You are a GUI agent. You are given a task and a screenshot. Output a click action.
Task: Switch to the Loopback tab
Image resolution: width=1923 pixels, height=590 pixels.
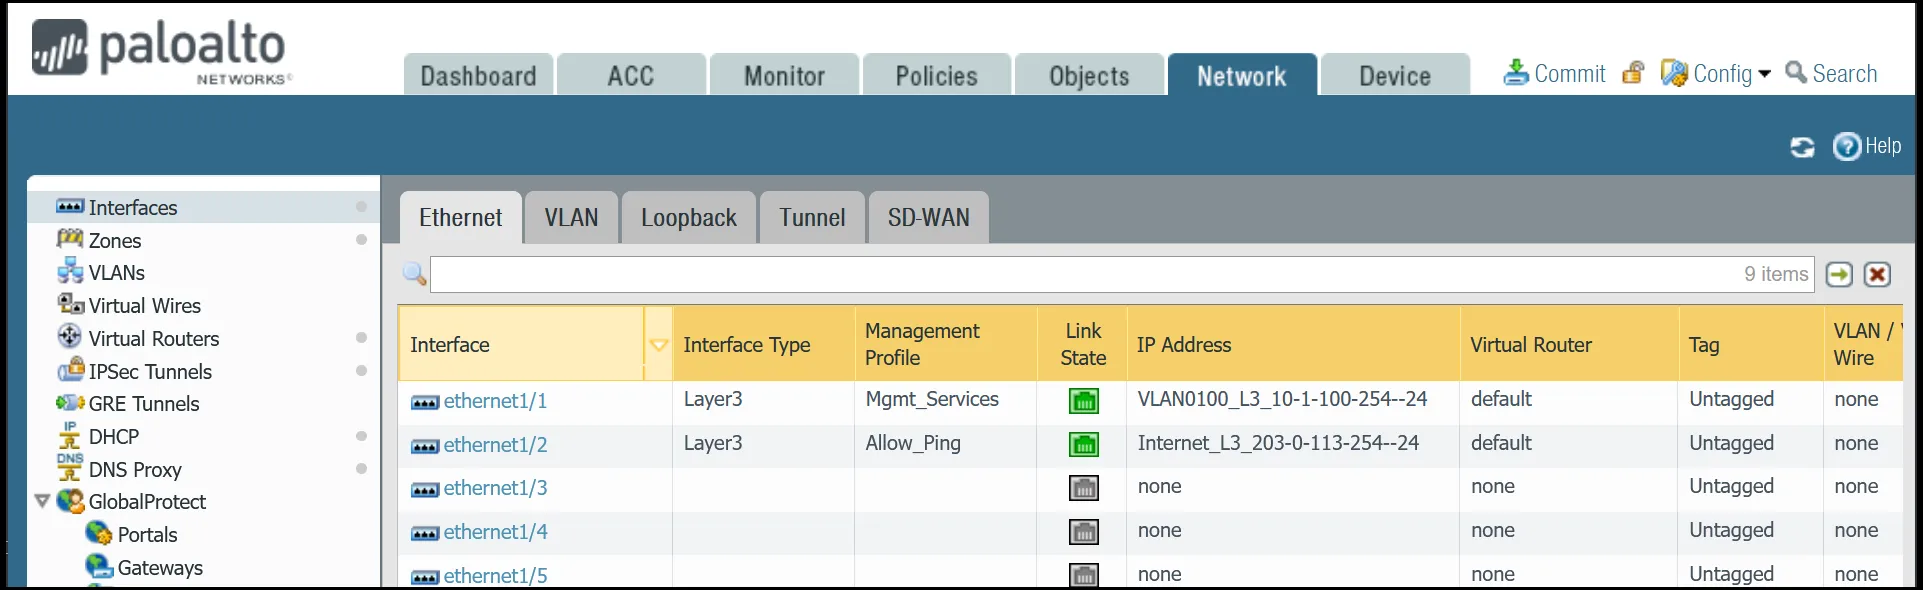pos(688,218)
